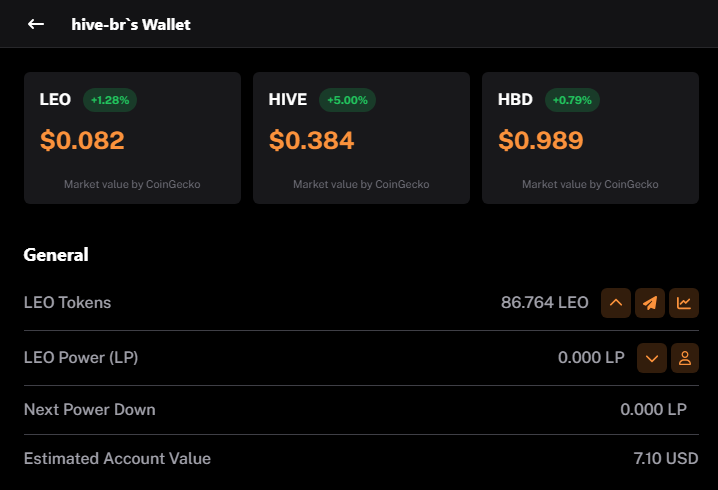Open the LEO price card

point(132,138)
